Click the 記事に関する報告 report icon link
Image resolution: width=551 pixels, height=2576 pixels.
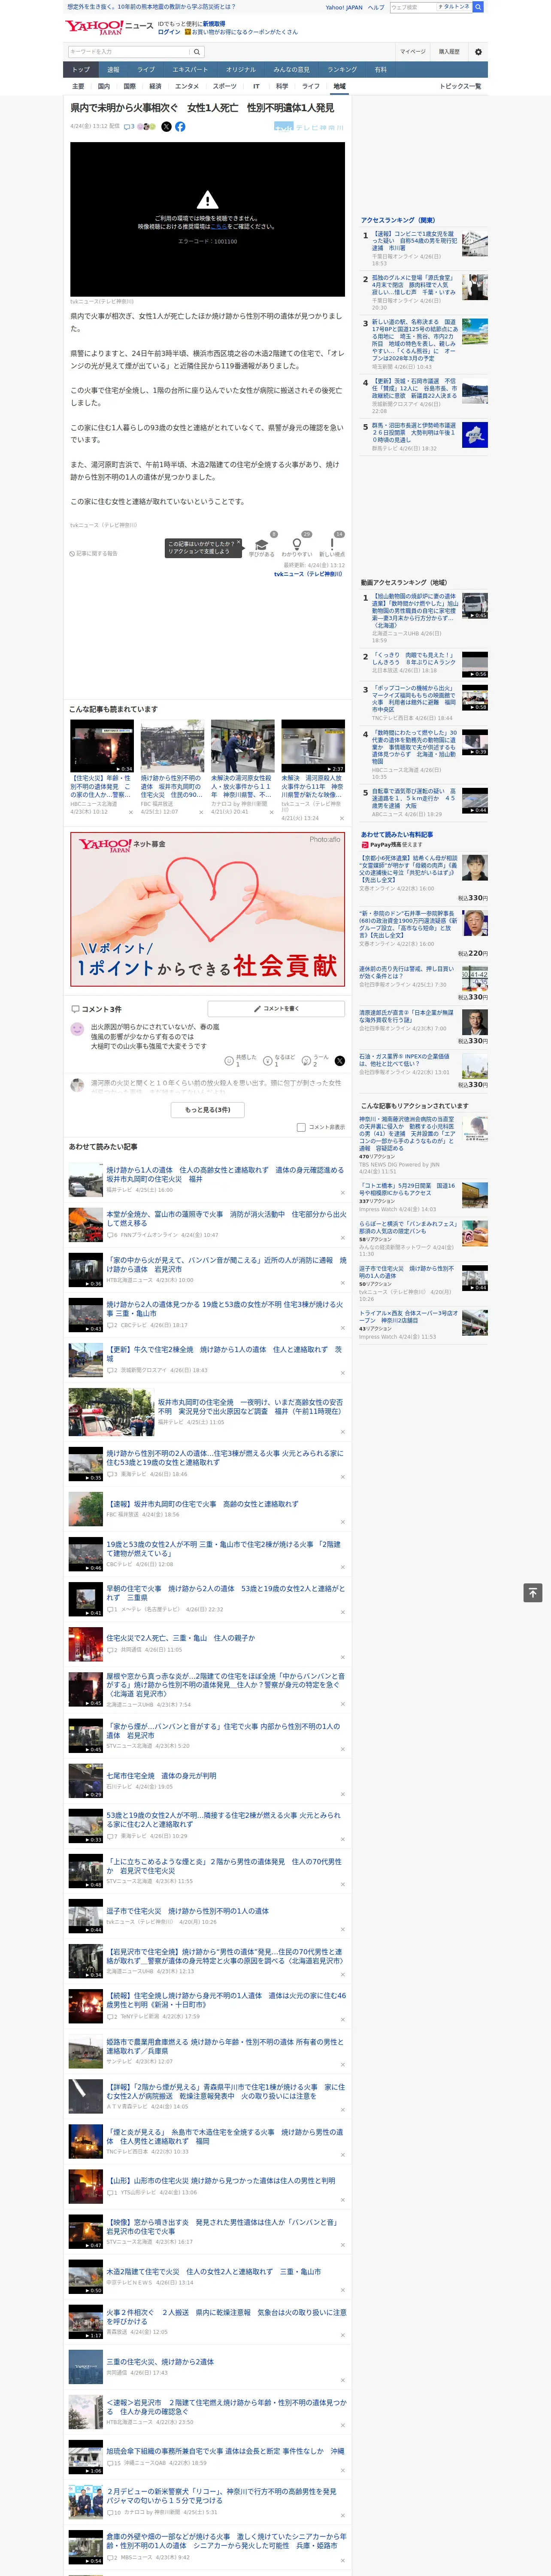93,553
